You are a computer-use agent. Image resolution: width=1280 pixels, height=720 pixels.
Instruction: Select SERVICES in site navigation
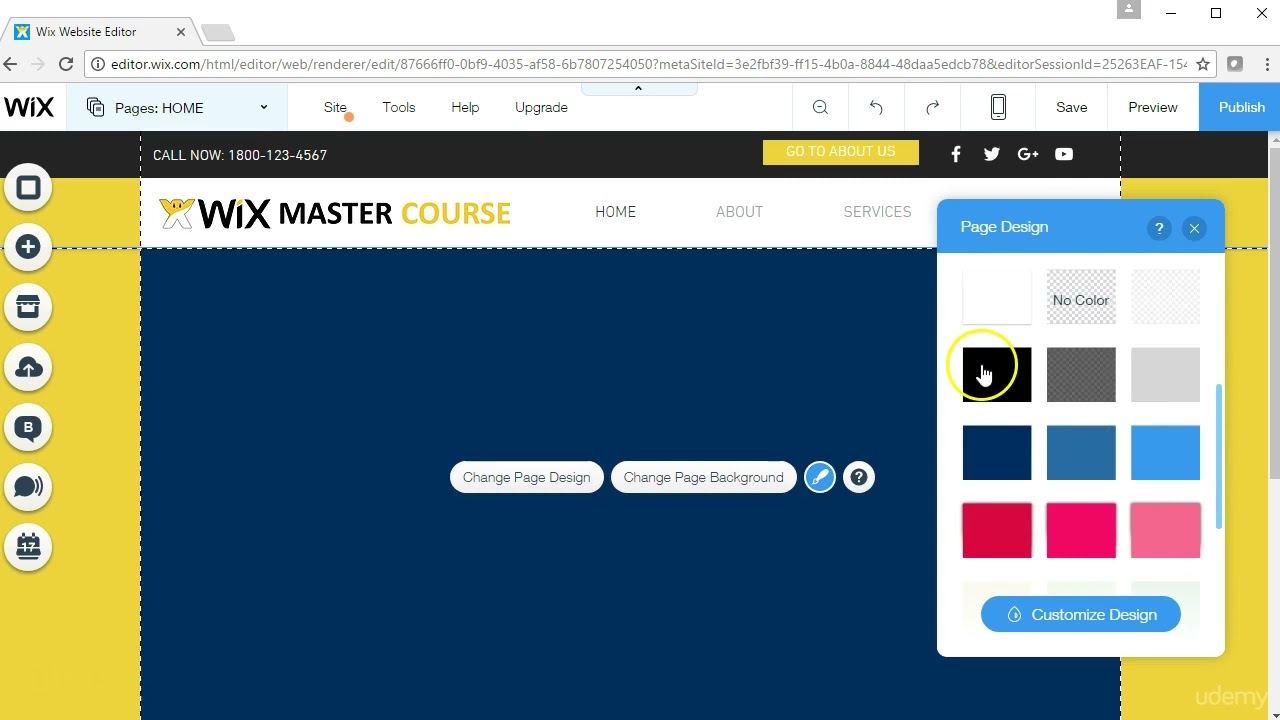tap(877, 212)
